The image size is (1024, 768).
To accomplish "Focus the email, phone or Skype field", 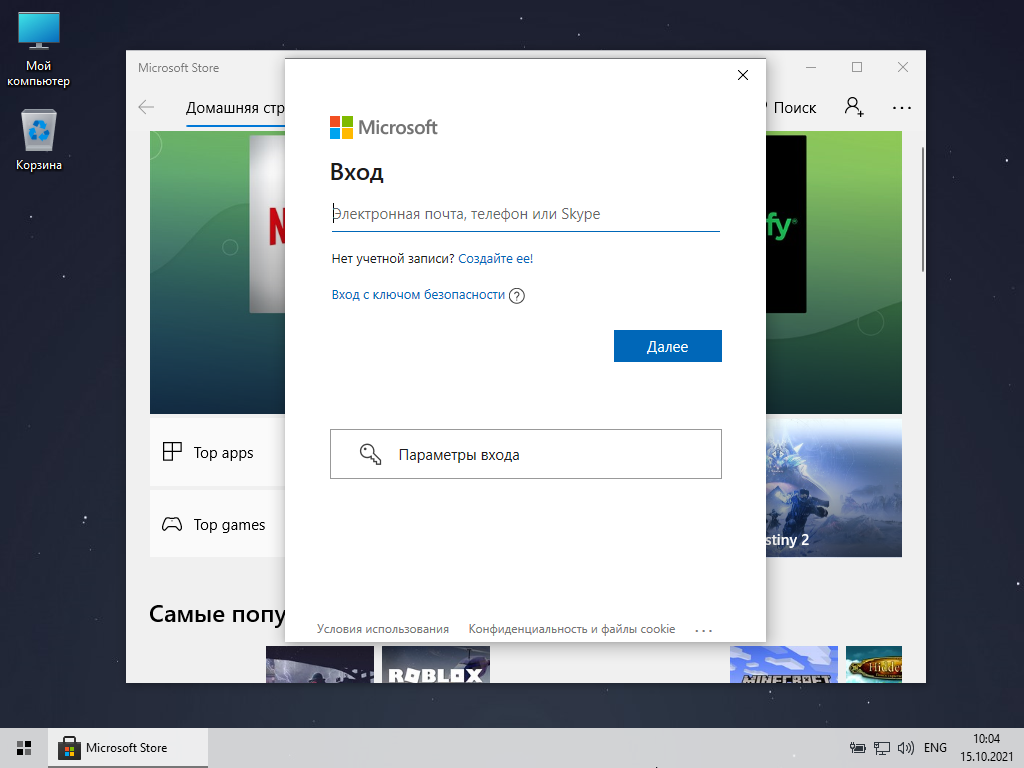I will tap(526, 214).
